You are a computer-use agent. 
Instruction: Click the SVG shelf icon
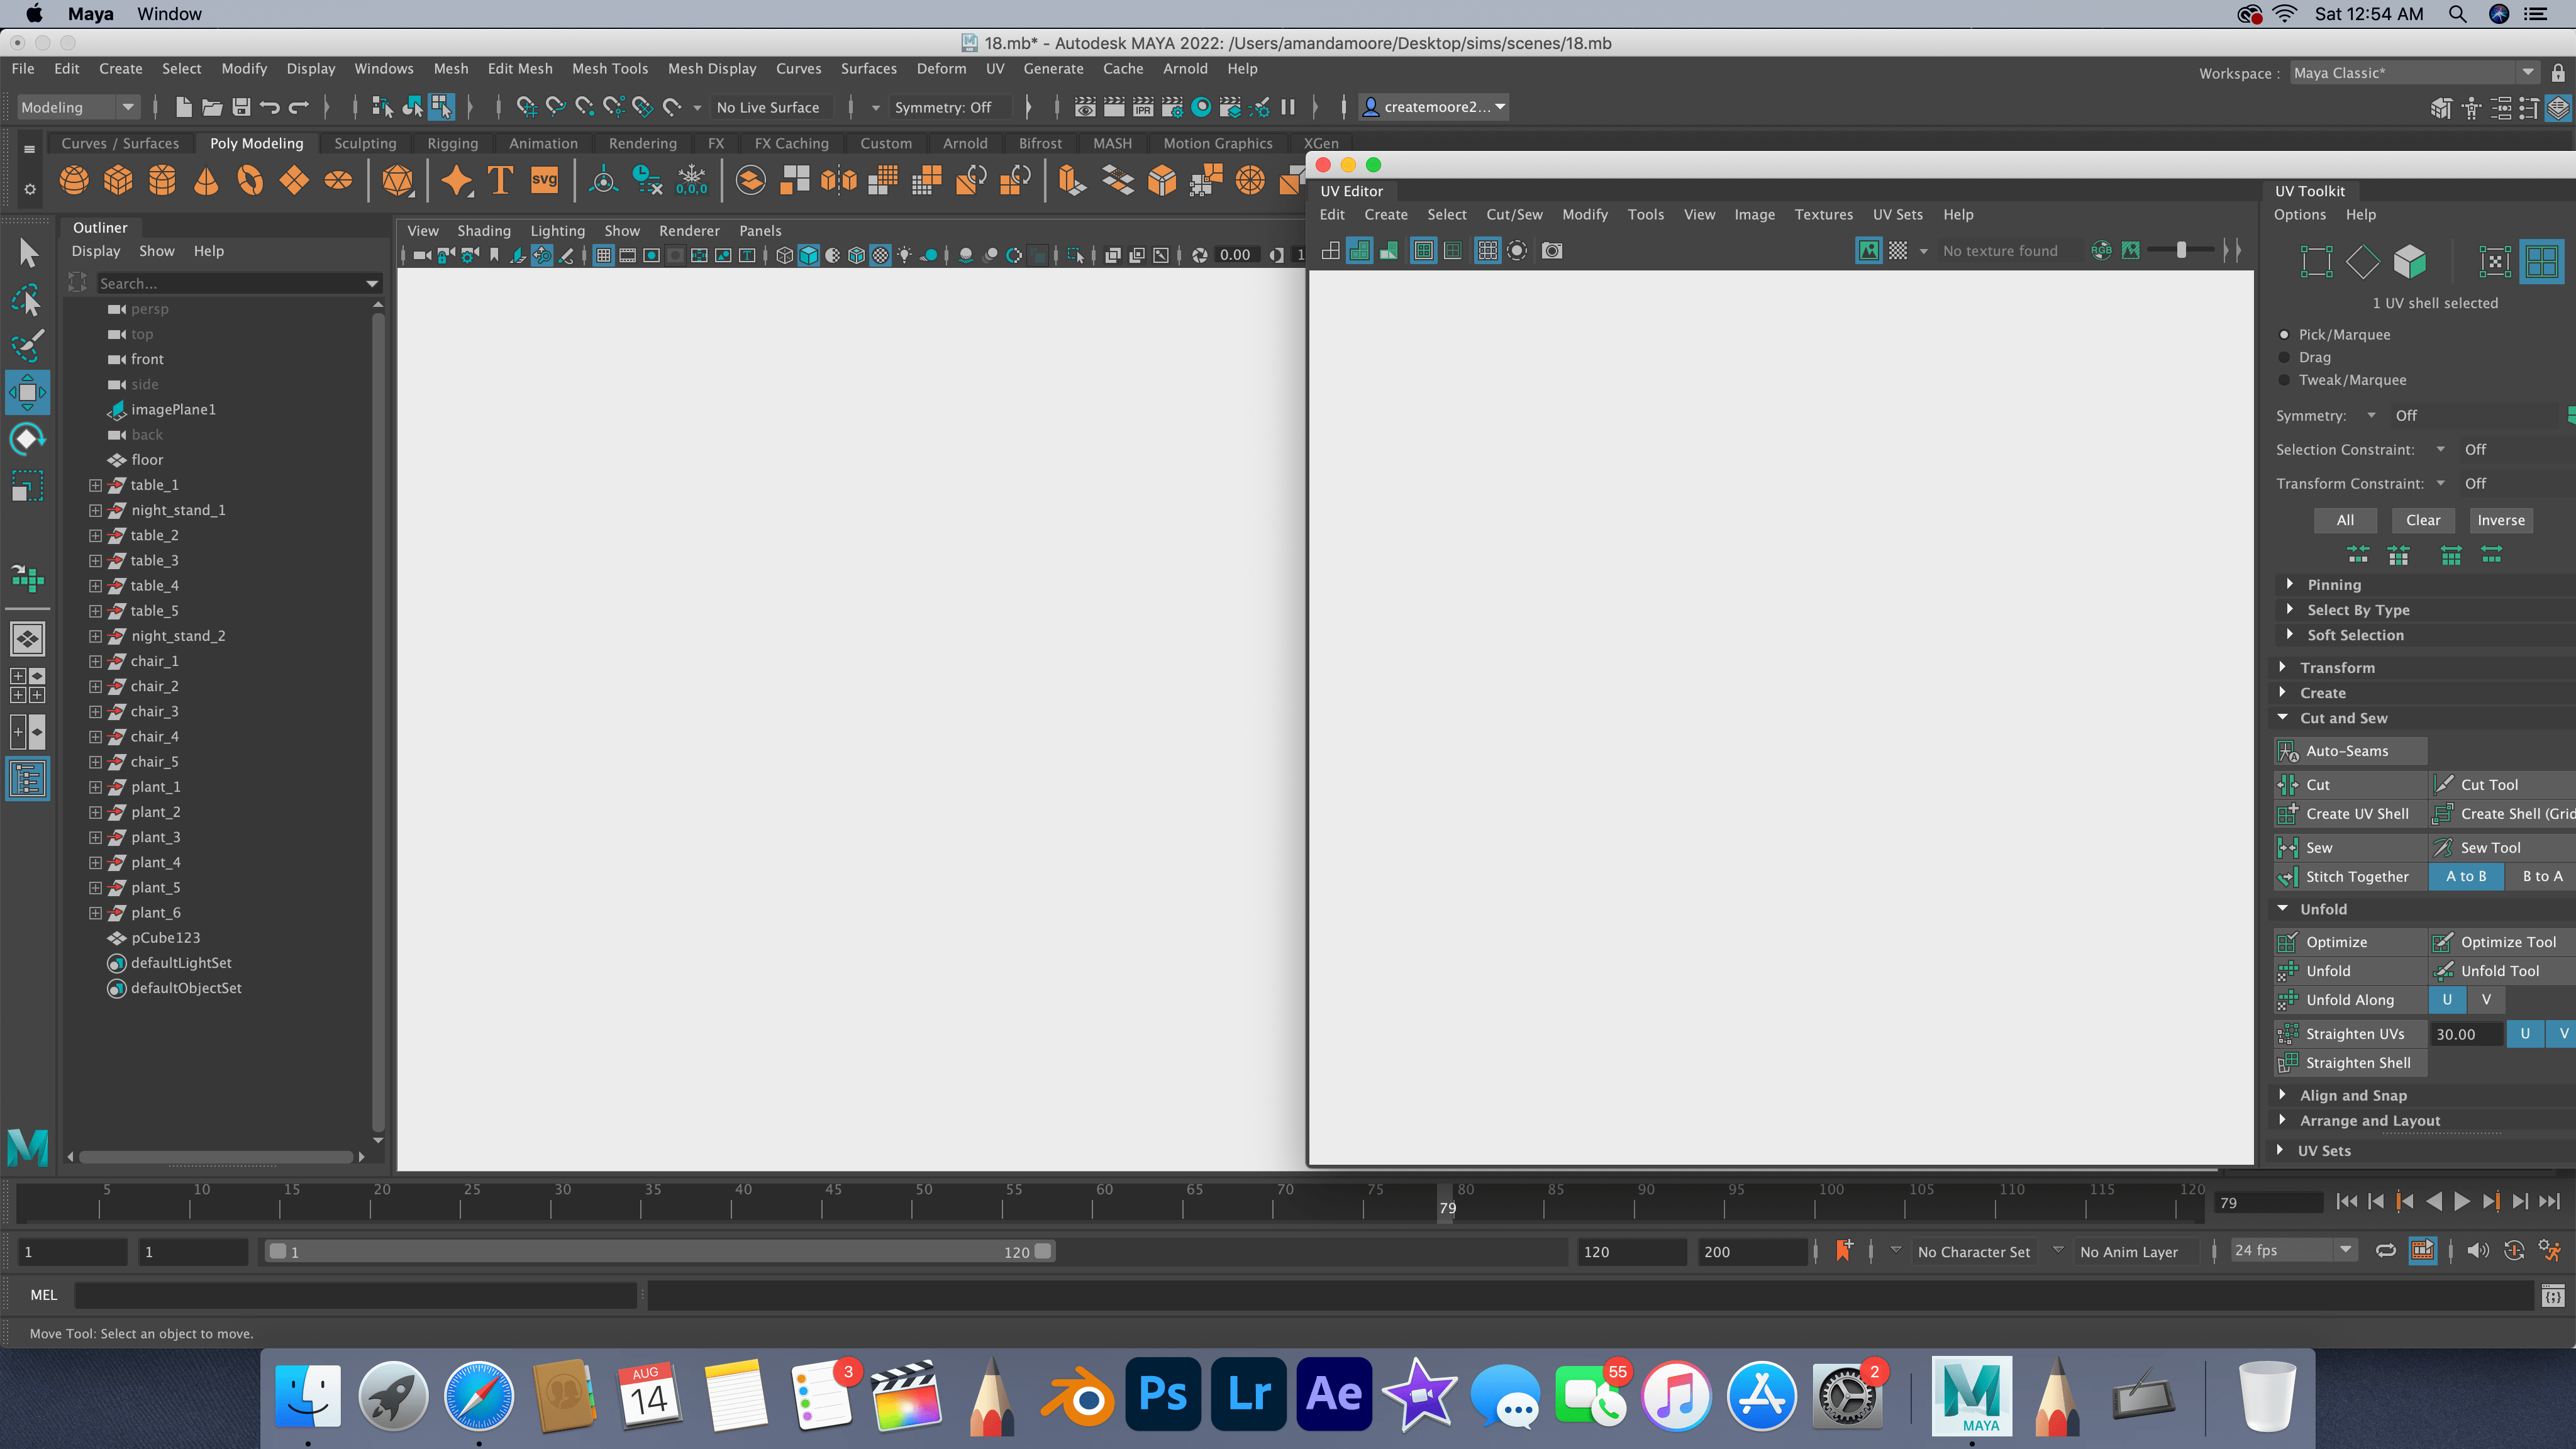pos(543,180)
